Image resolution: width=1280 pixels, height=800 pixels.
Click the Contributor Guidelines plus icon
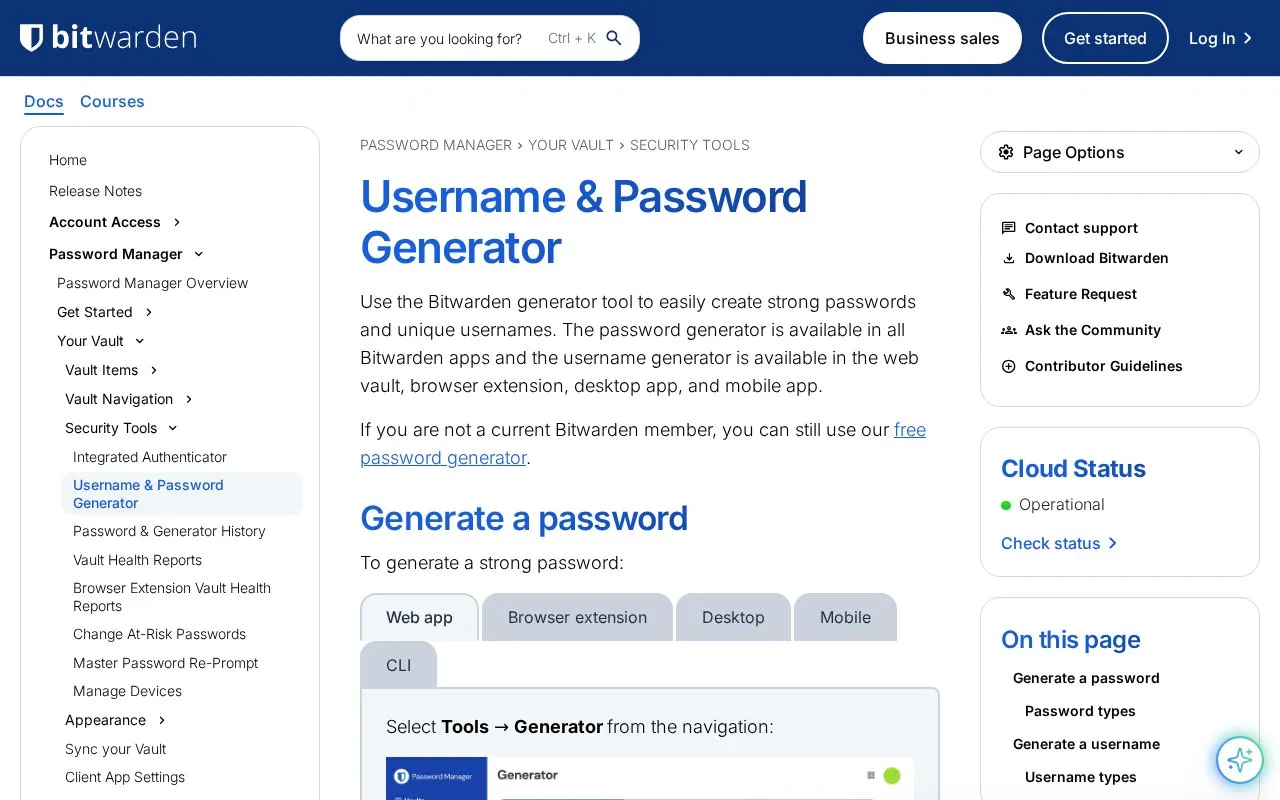[1009, 366]
